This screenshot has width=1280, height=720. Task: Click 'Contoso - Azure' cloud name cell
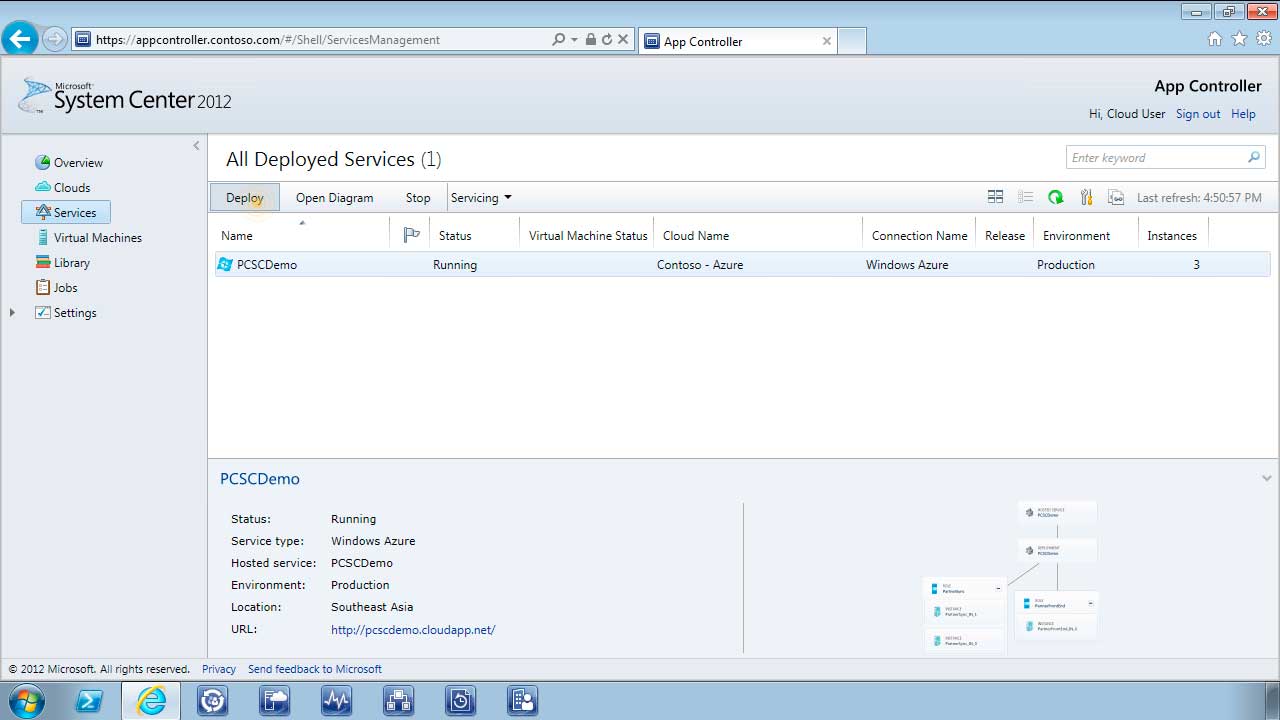(700, 265)
